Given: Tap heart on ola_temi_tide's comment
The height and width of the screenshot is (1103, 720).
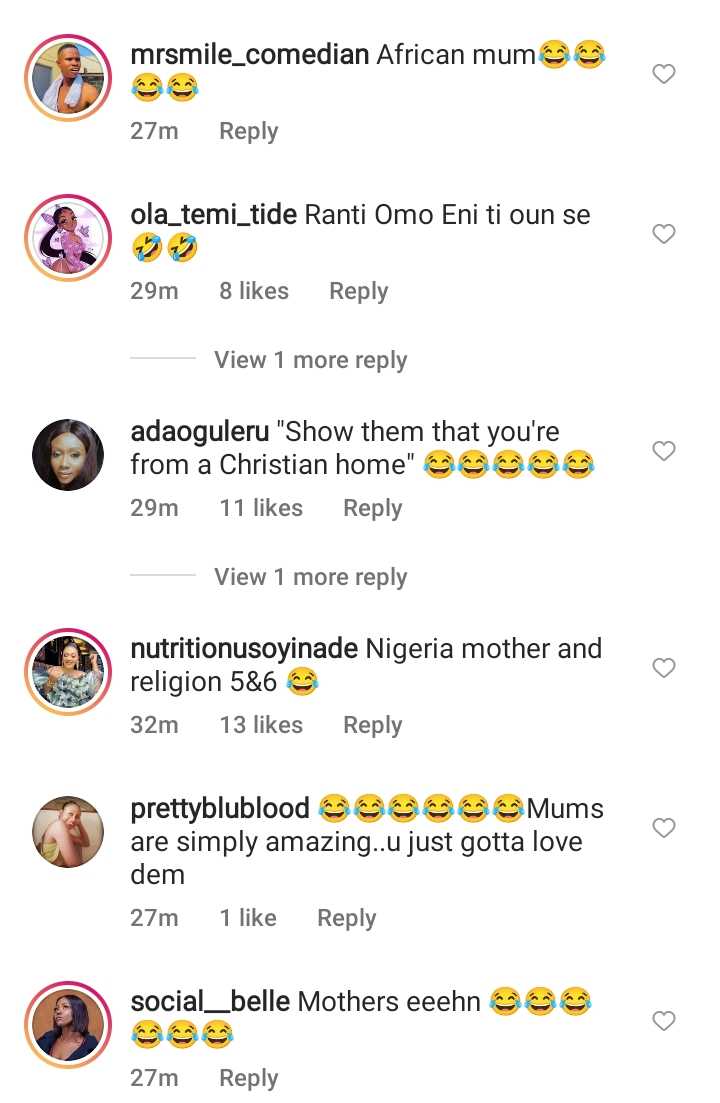Looking at the screenshot, I should [664, 234].
